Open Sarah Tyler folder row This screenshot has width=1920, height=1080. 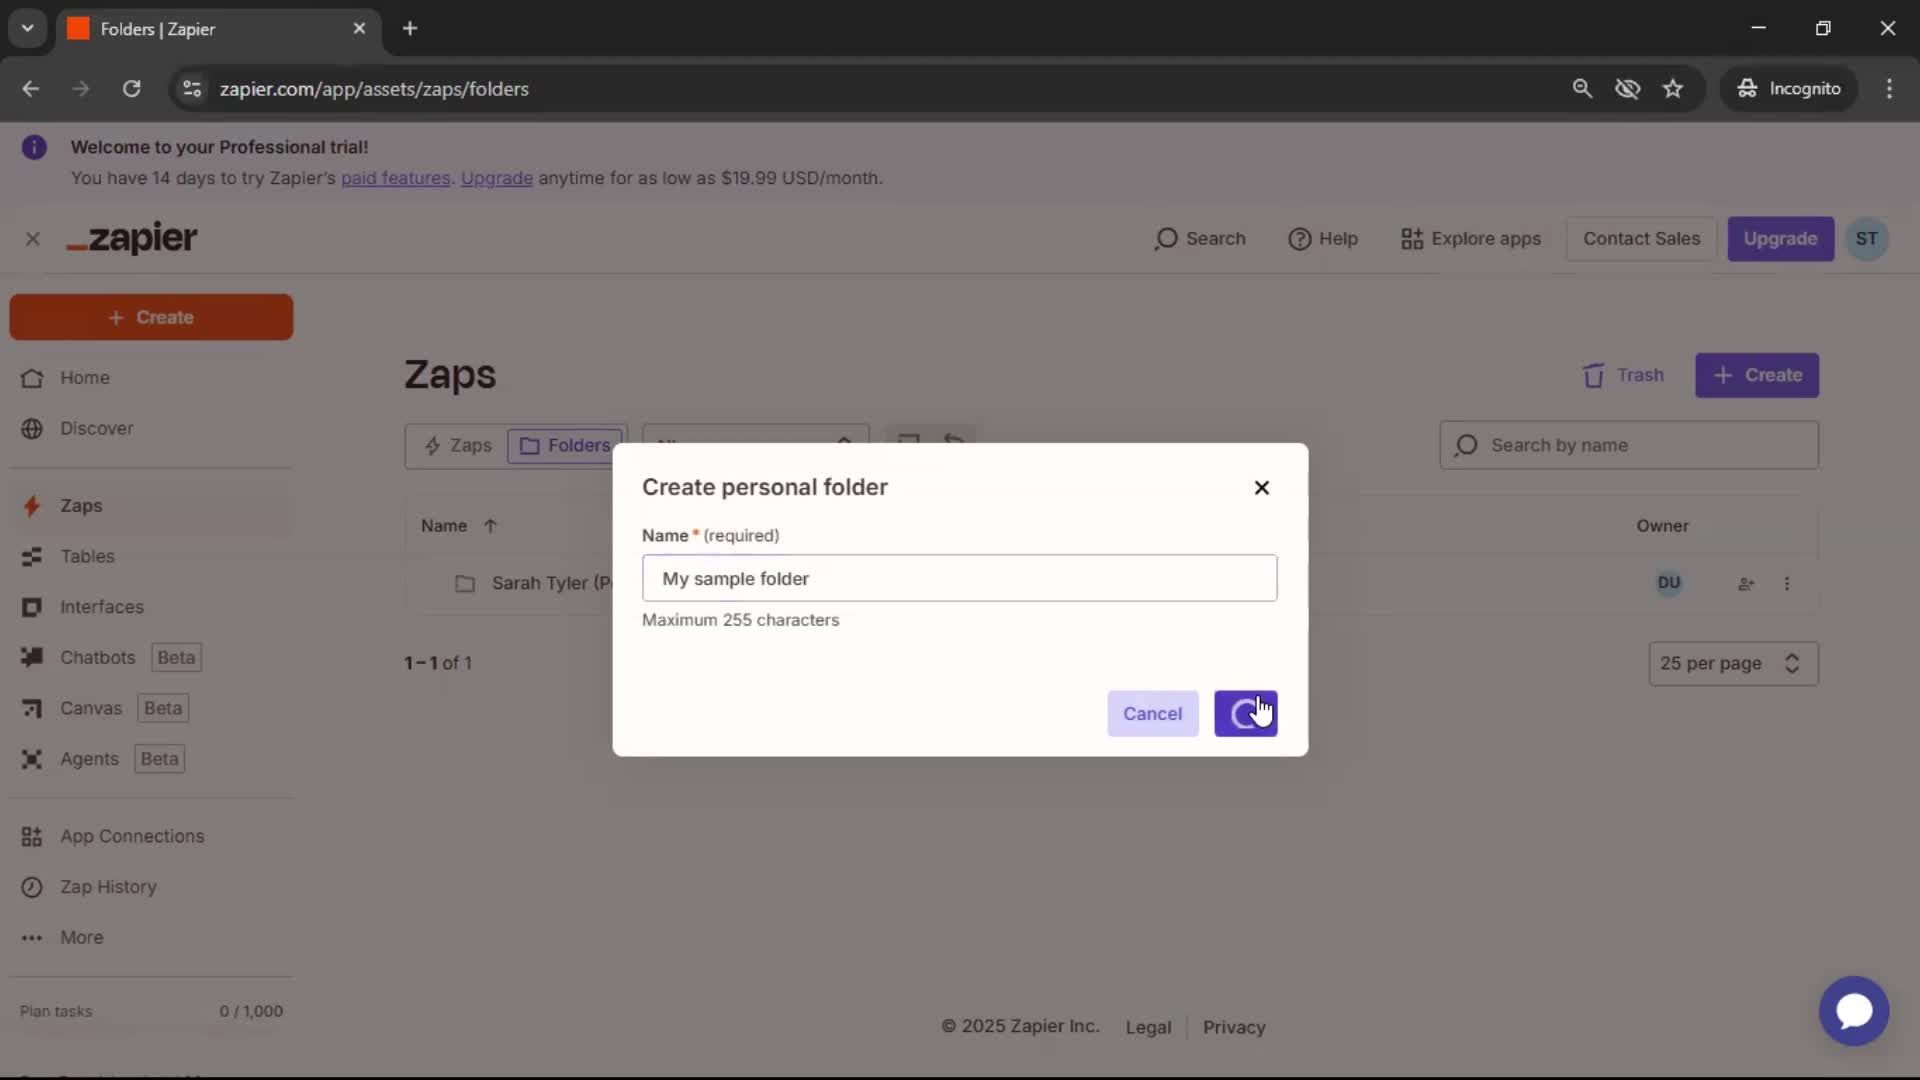[1111, 583]
